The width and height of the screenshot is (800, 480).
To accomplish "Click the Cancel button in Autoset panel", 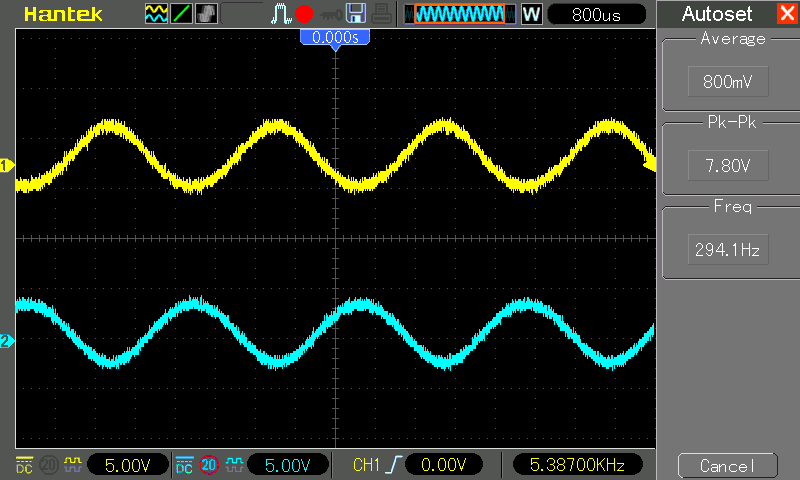I will click(728, 466).
